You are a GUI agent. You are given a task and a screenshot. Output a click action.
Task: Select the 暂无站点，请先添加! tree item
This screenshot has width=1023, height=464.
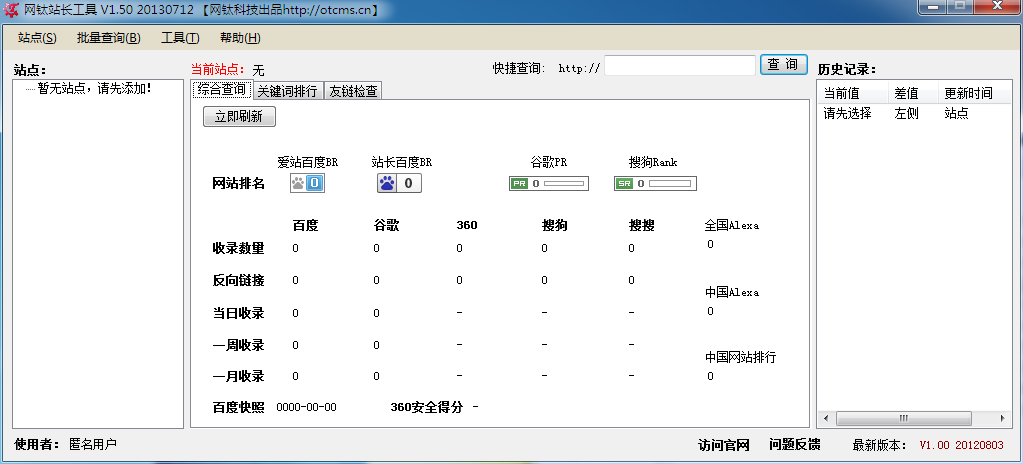pos(95,88)
